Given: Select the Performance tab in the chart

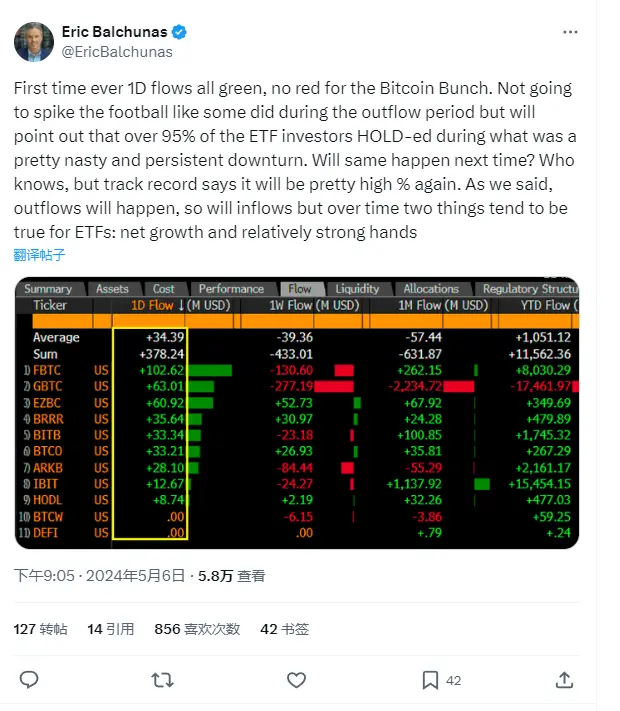Looking at the screenshot, I should 231,289.
